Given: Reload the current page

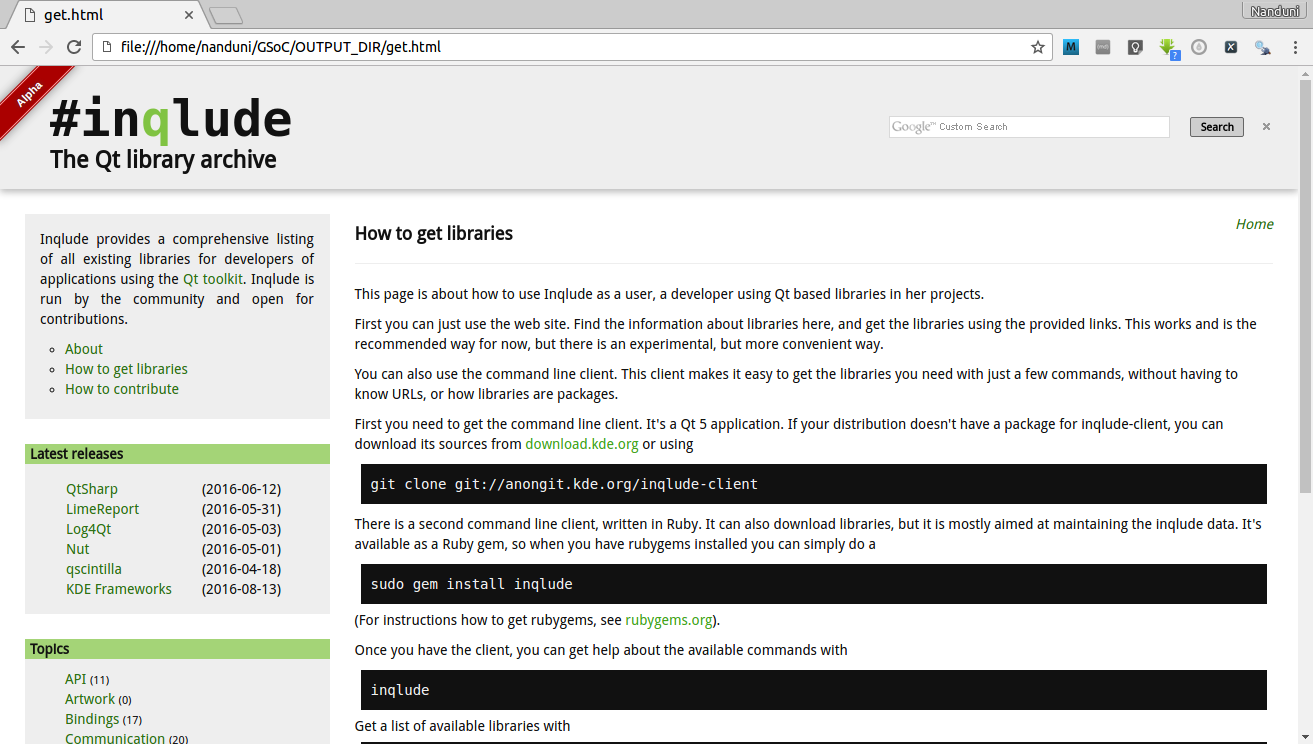Looking at the screenshot, I should click(x=73, y=47).
